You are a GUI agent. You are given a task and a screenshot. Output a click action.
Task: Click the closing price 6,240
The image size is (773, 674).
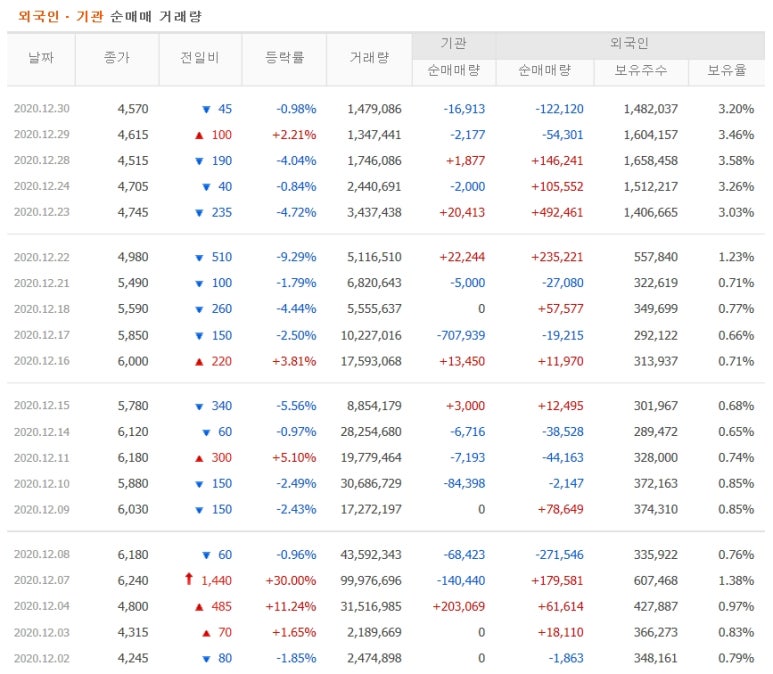pyautogui.click(x=133, y=581)
